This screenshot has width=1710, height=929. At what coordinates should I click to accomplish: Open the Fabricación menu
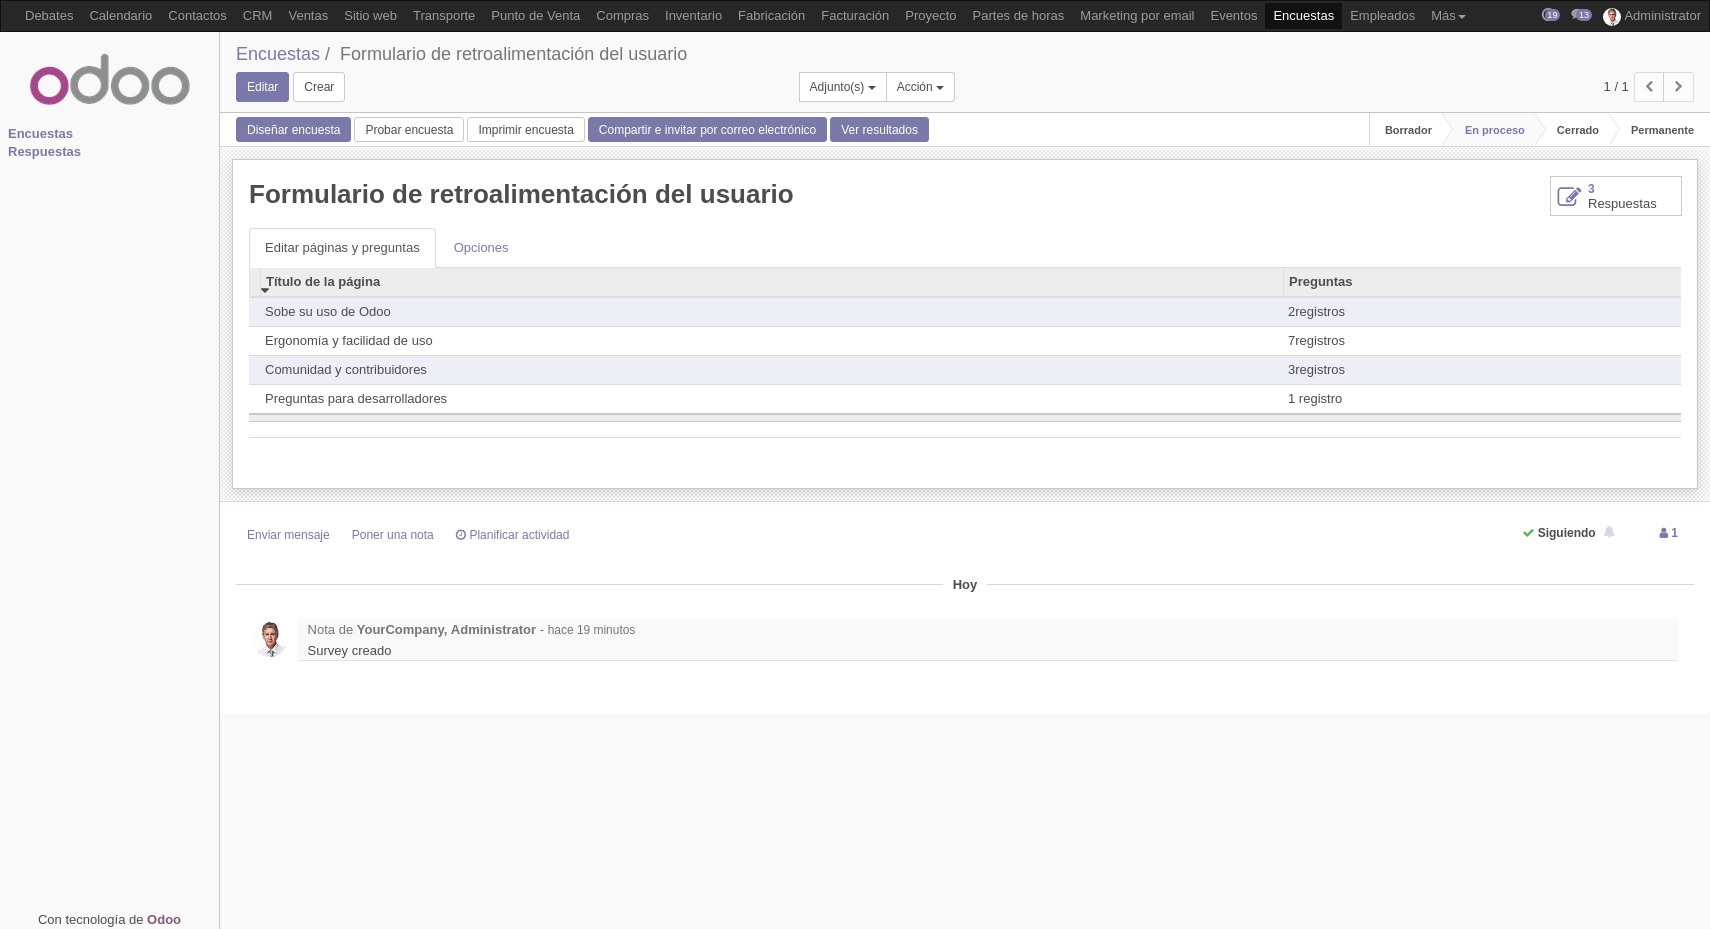coord(771,16)
